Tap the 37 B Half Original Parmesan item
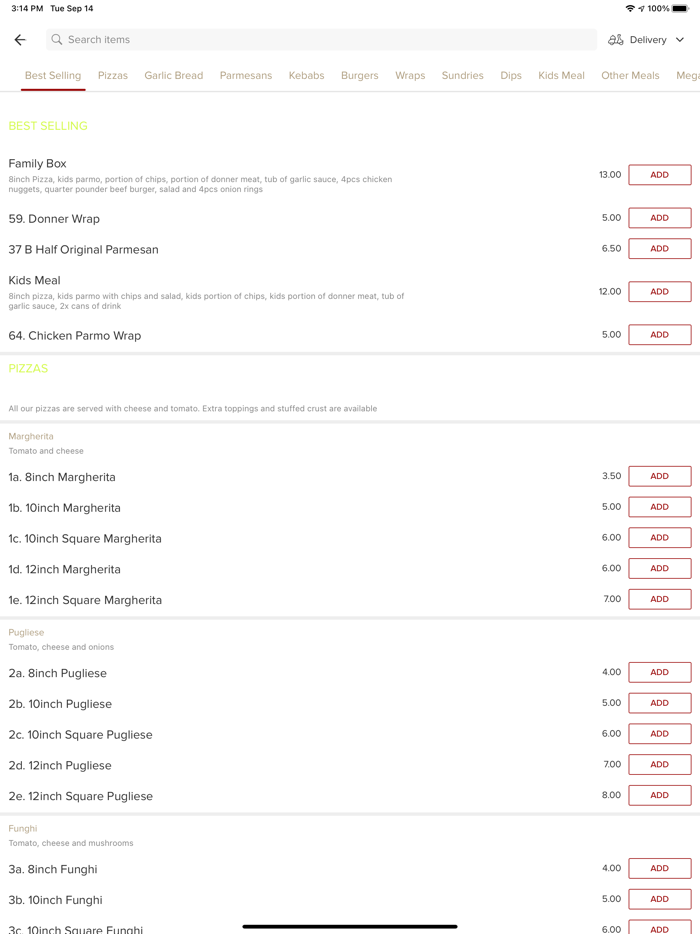Screen dimensions: 700x934 pos(84,250)
